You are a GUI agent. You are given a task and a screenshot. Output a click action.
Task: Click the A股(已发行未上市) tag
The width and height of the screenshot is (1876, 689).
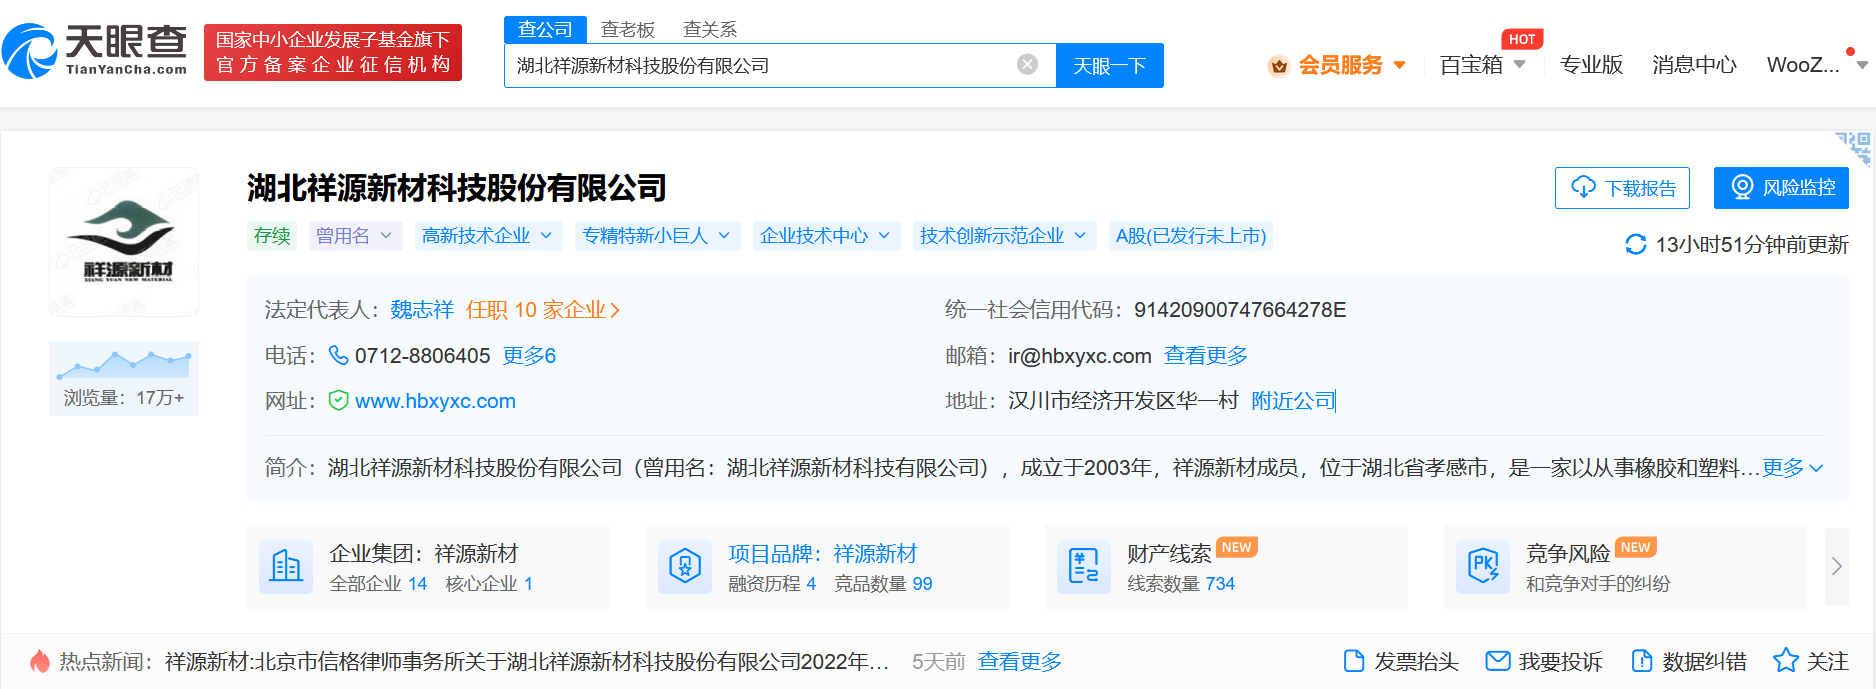pos(1191,236)
